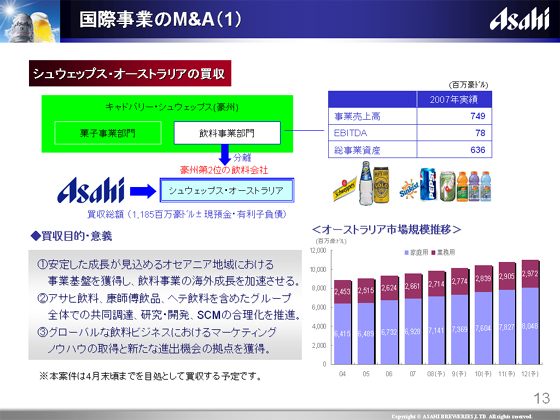Image resolution: width=560 pixels, height=420 pixels.
Task: Select the Schweppes logo image
Action: (x=345, y=189)
